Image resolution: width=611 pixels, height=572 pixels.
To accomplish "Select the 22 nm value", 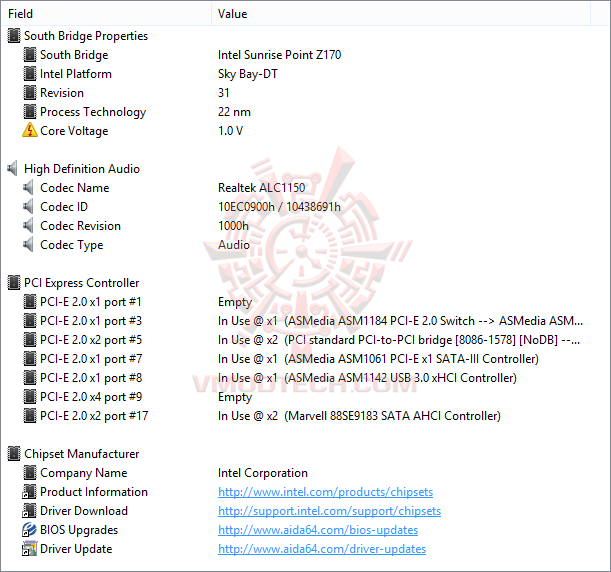I will [234, 112].
